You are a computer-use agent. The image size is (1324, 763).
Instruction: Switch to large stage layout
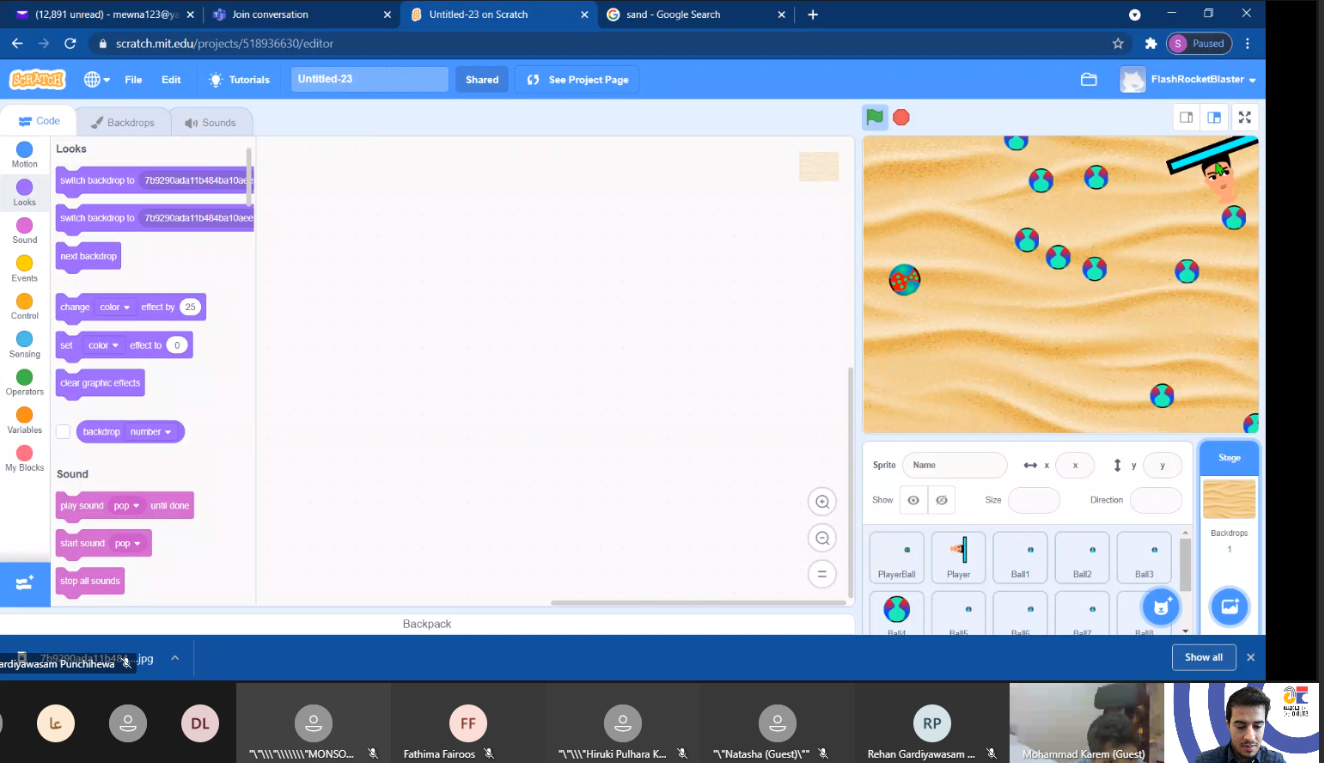point(1214,117)
